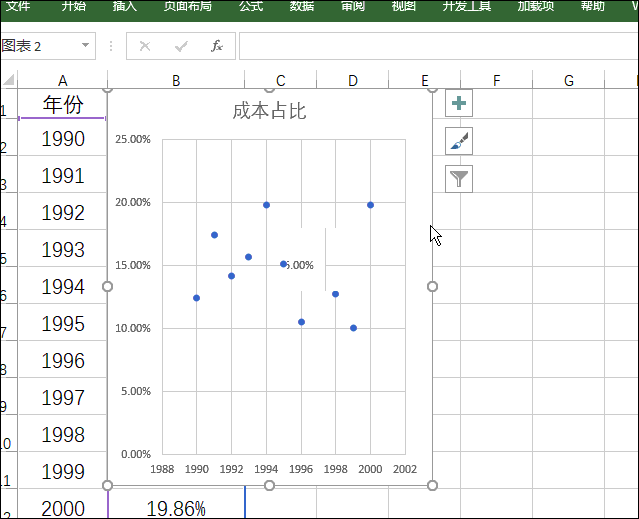The image size is (639, 519).
Task: Open the Chart Styles brush button
Action: [459, 141]
